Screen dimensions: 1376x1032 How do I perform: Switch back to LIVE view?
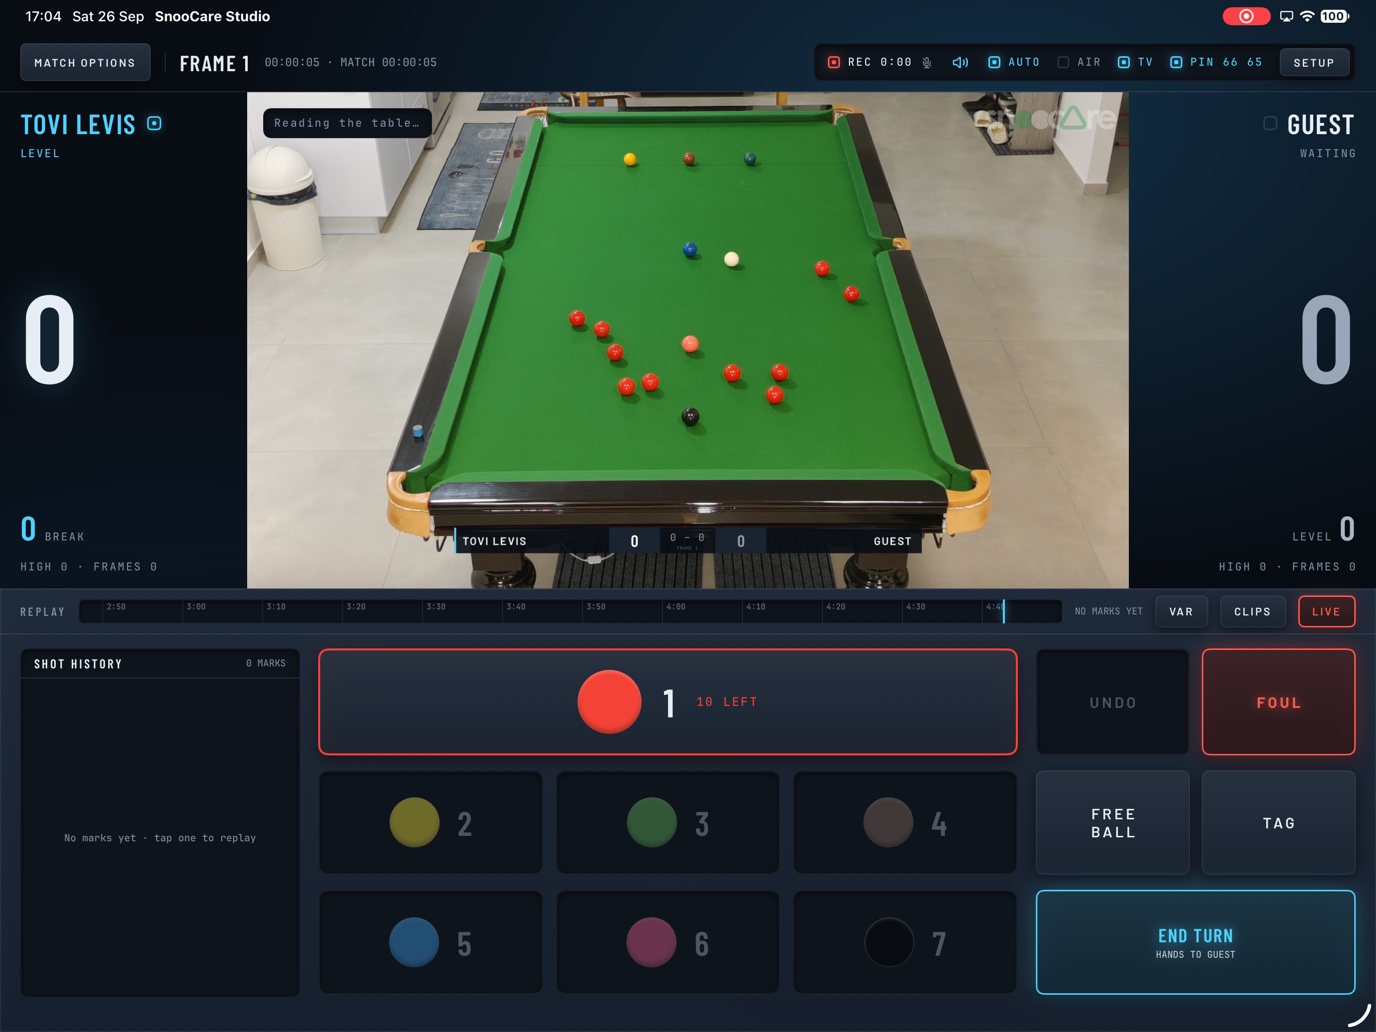[1326, 611]
